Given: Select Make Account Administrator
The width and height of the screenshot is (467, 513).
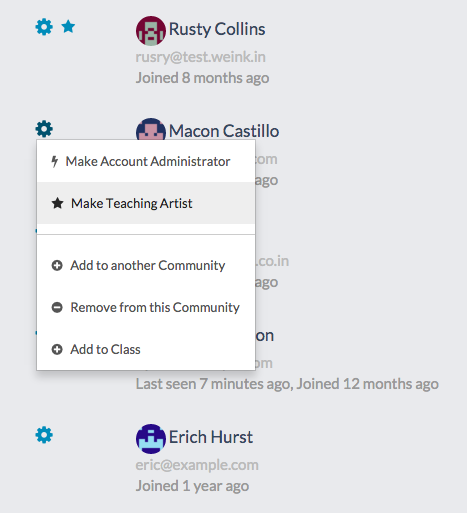Looking at the screenshot, I should (146, 161).
